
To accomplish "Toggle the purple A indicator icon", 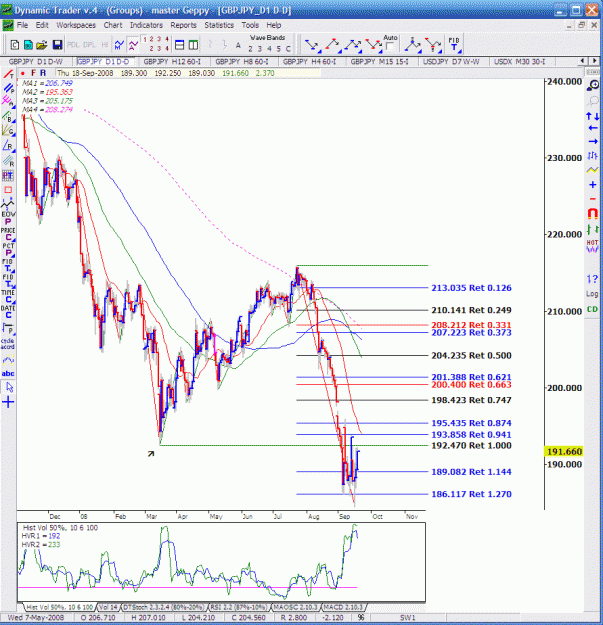I will (133, 45).
